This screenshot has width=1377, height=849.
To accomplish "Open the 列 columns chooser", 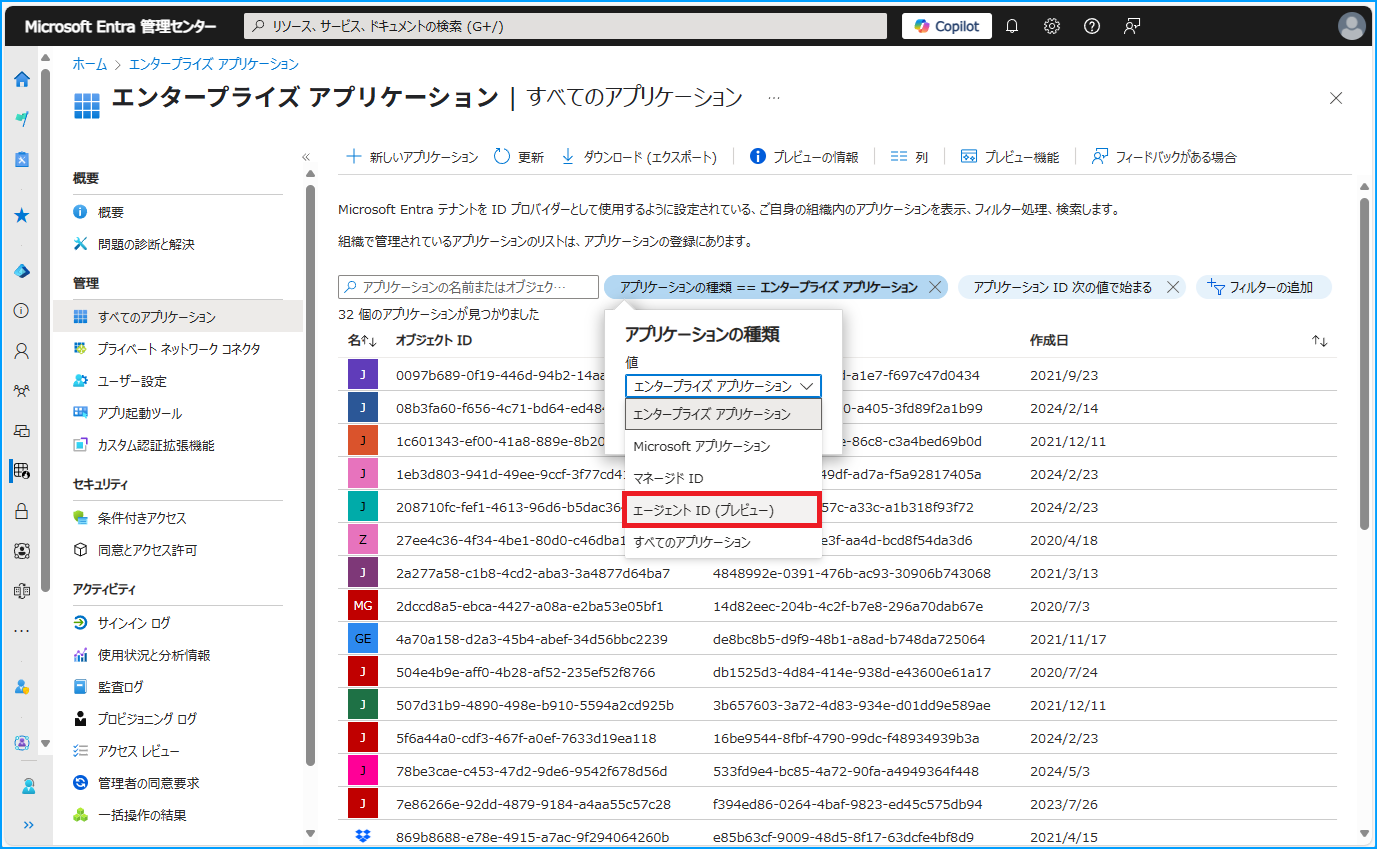I will click(x=909, y=157).
